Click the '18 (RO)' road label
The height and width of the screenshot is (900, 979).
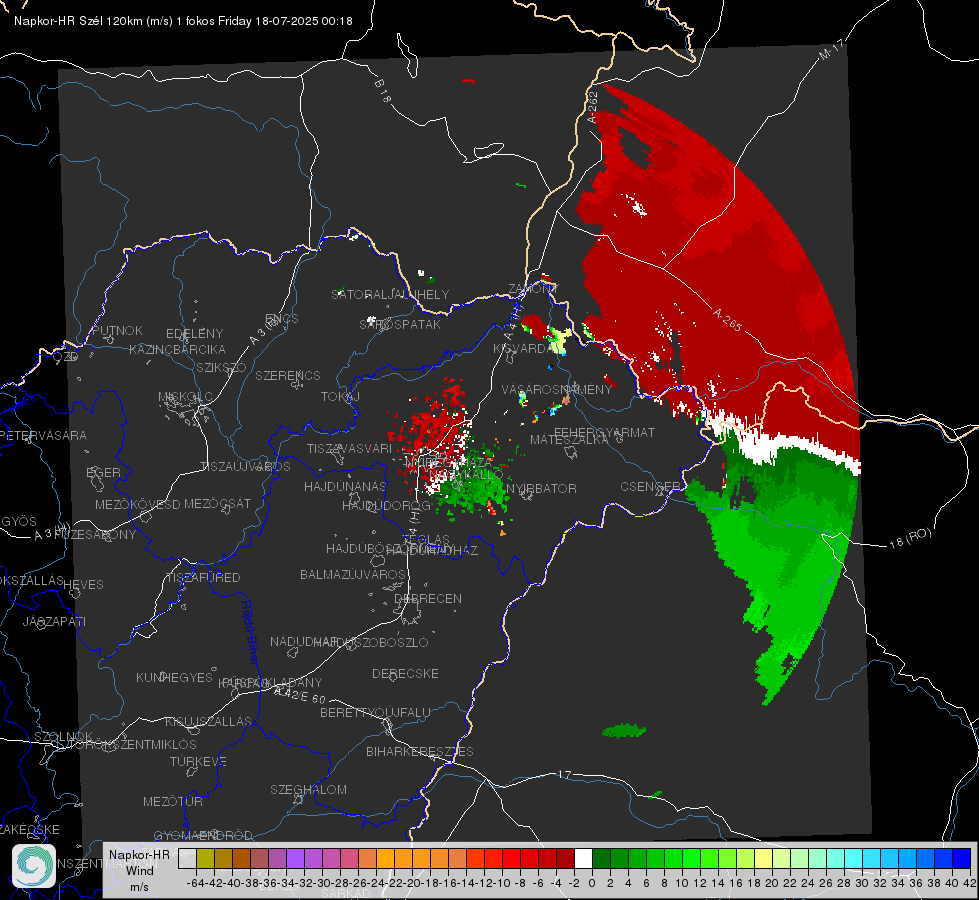point(910,538)
